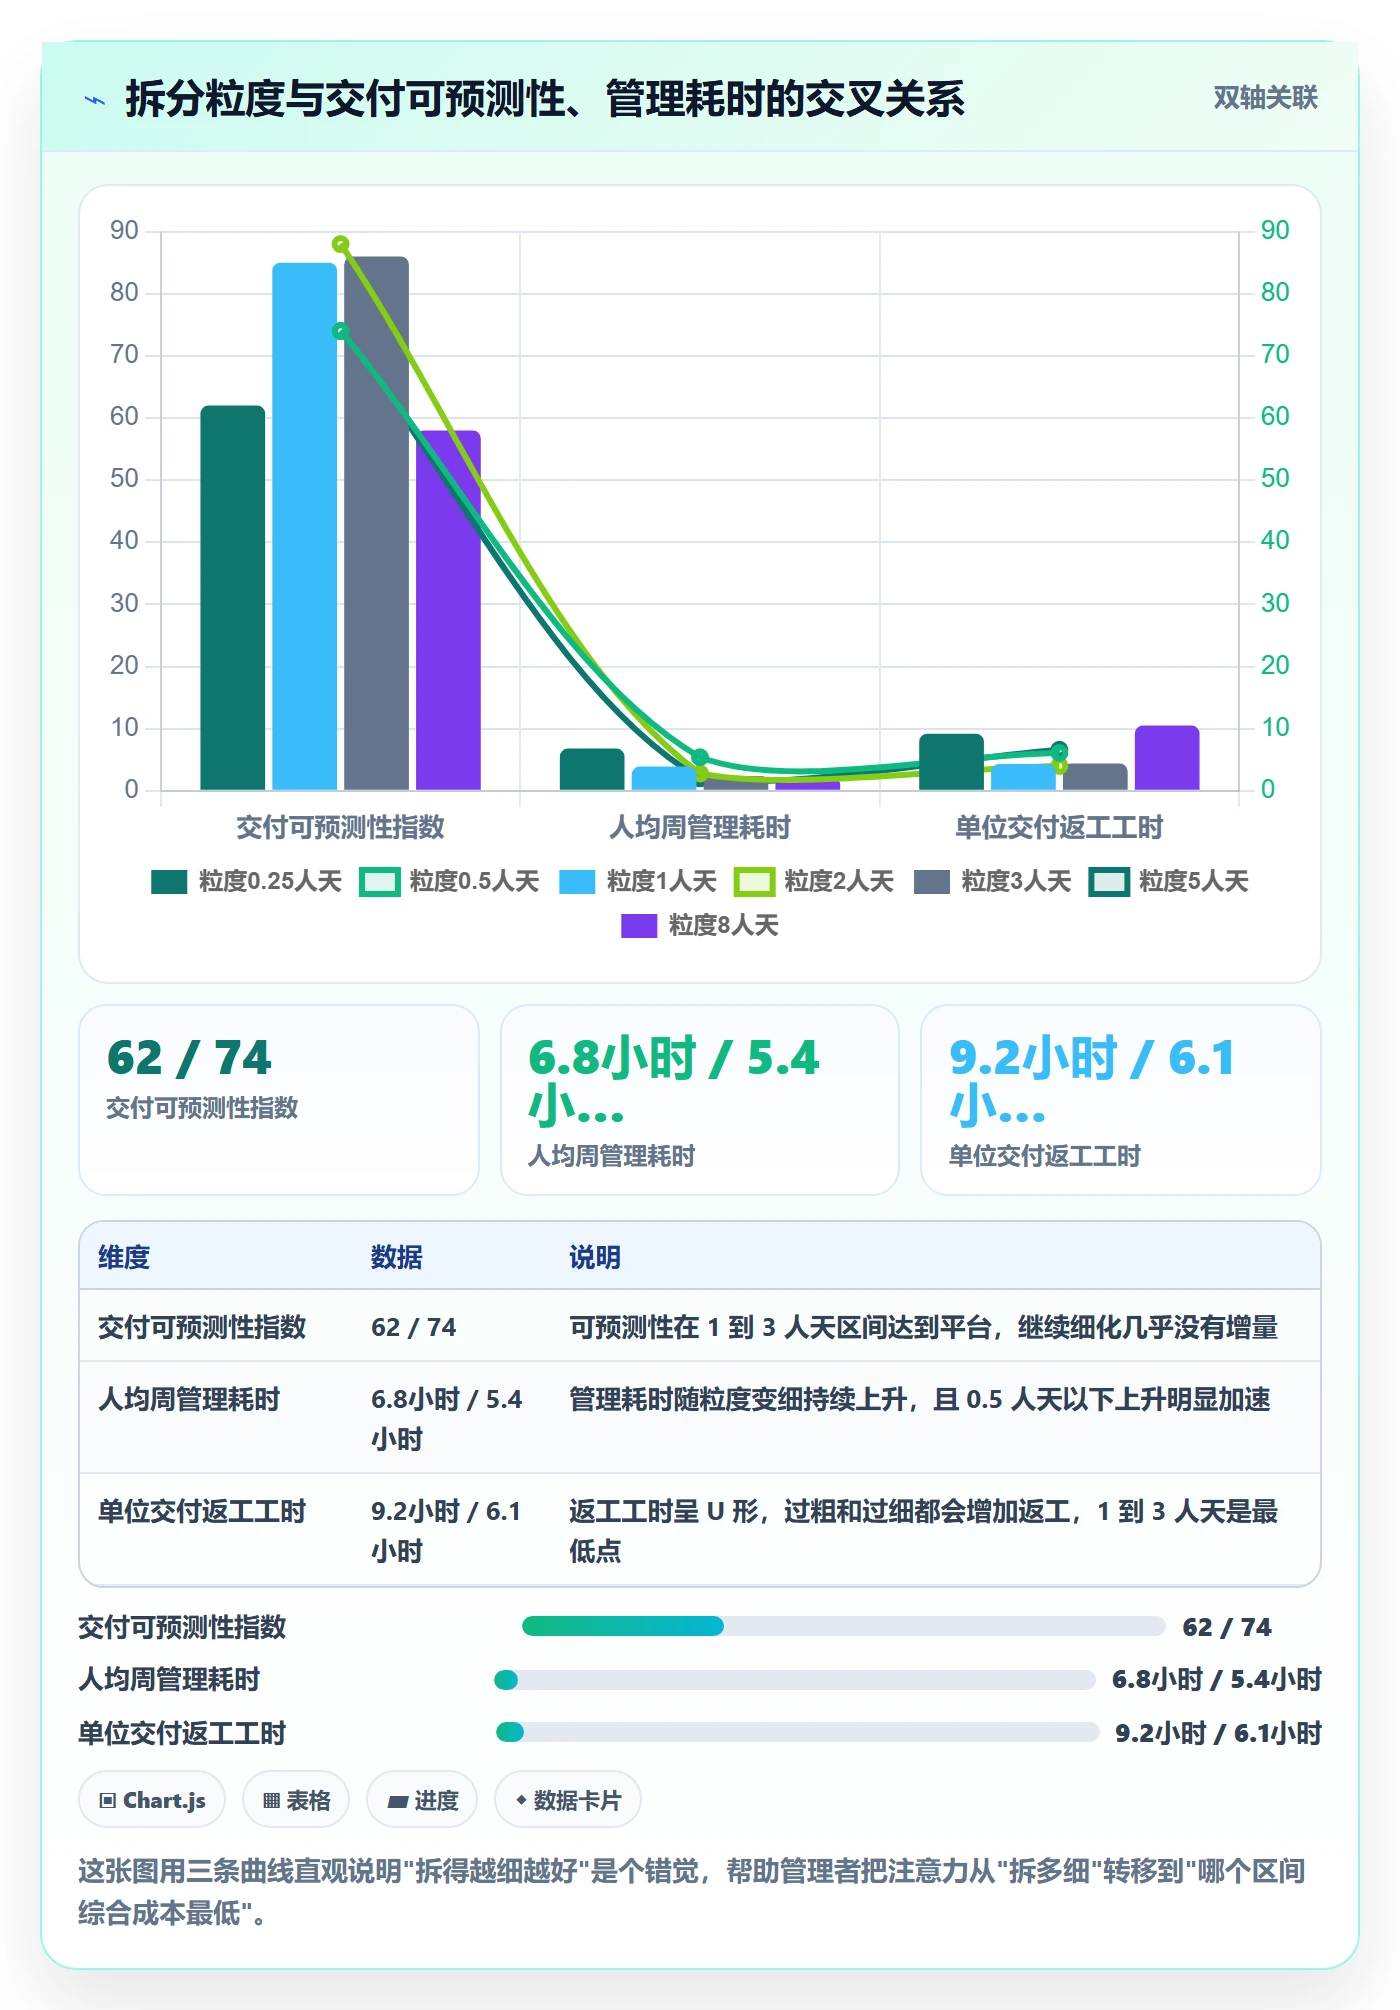Screen dimensions: 1400x2010
Task: Click the tall dark teal bar for 交付可预测性指数
Action: pyautogui.click(x=233, y=598)
